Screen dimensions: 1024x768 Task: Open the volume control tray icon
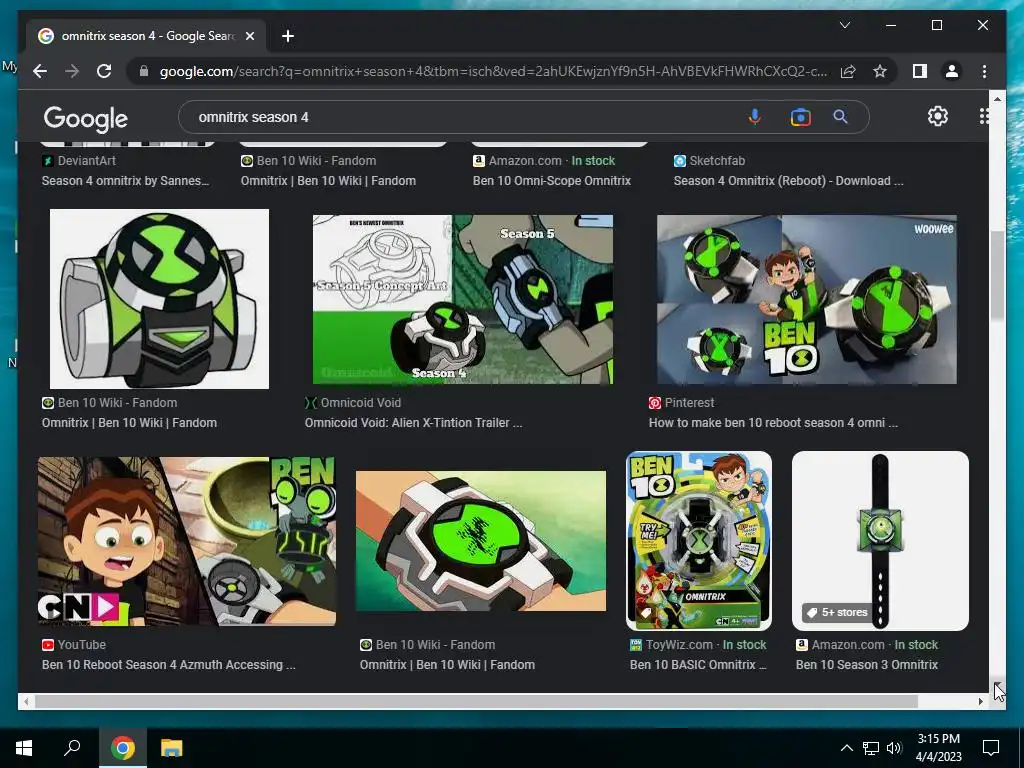coord(894,748)
